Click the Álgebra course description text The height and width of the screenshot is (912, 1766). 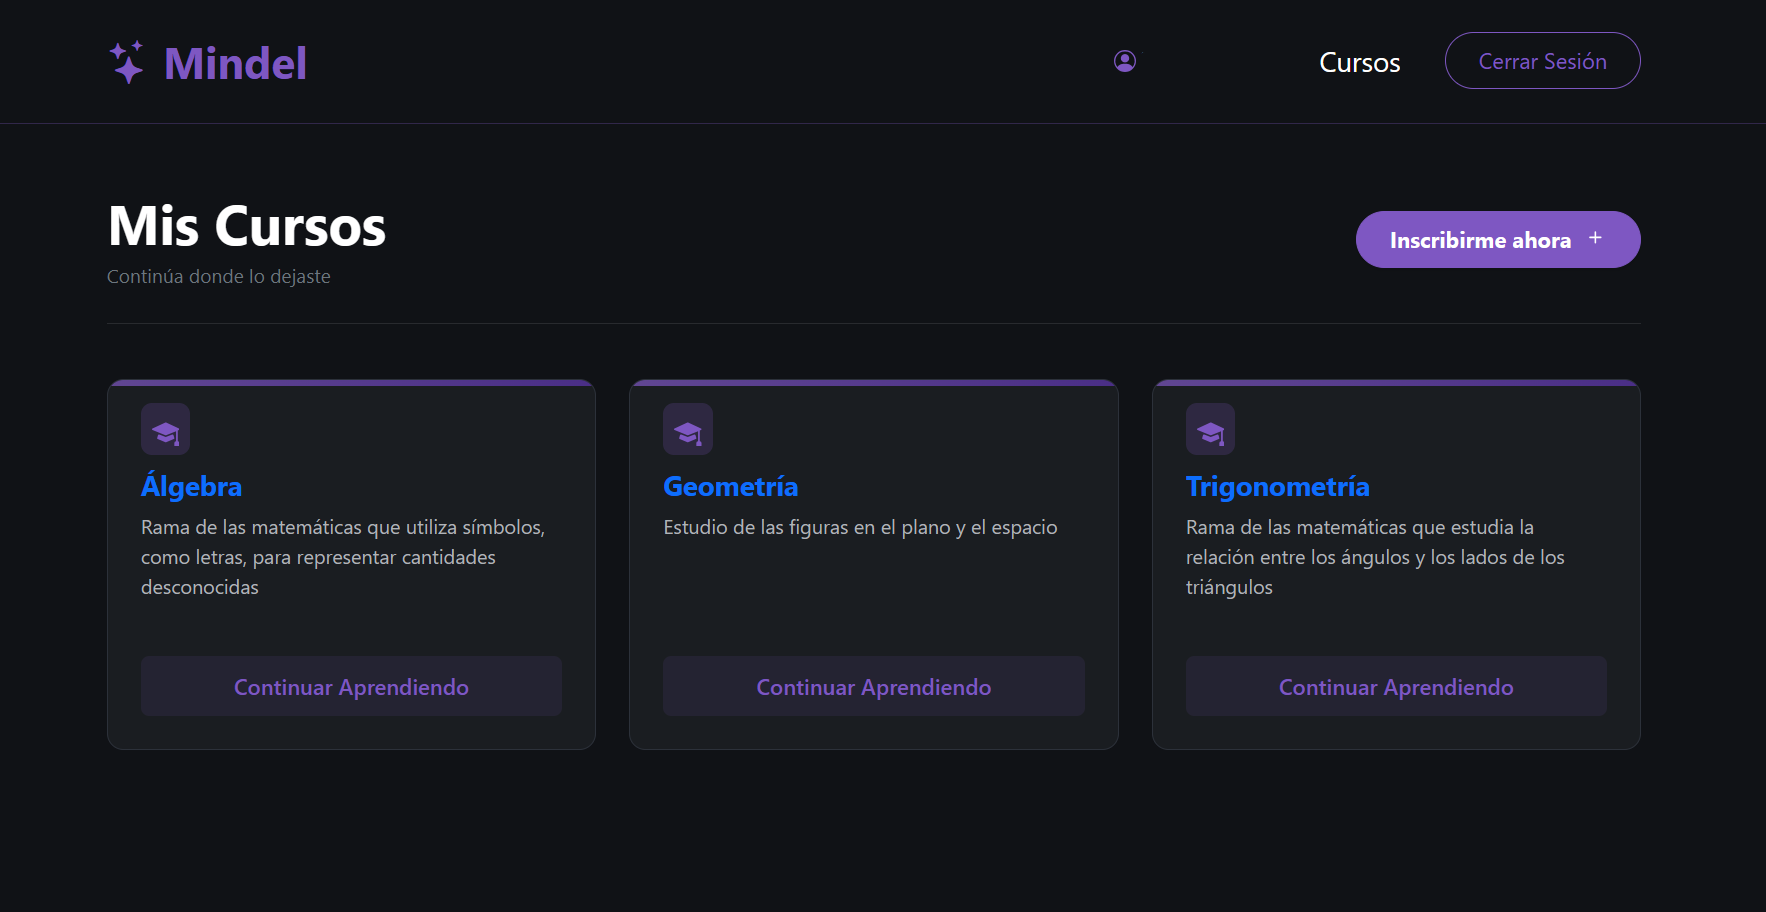pyautogui.click(x=342, y=557)
